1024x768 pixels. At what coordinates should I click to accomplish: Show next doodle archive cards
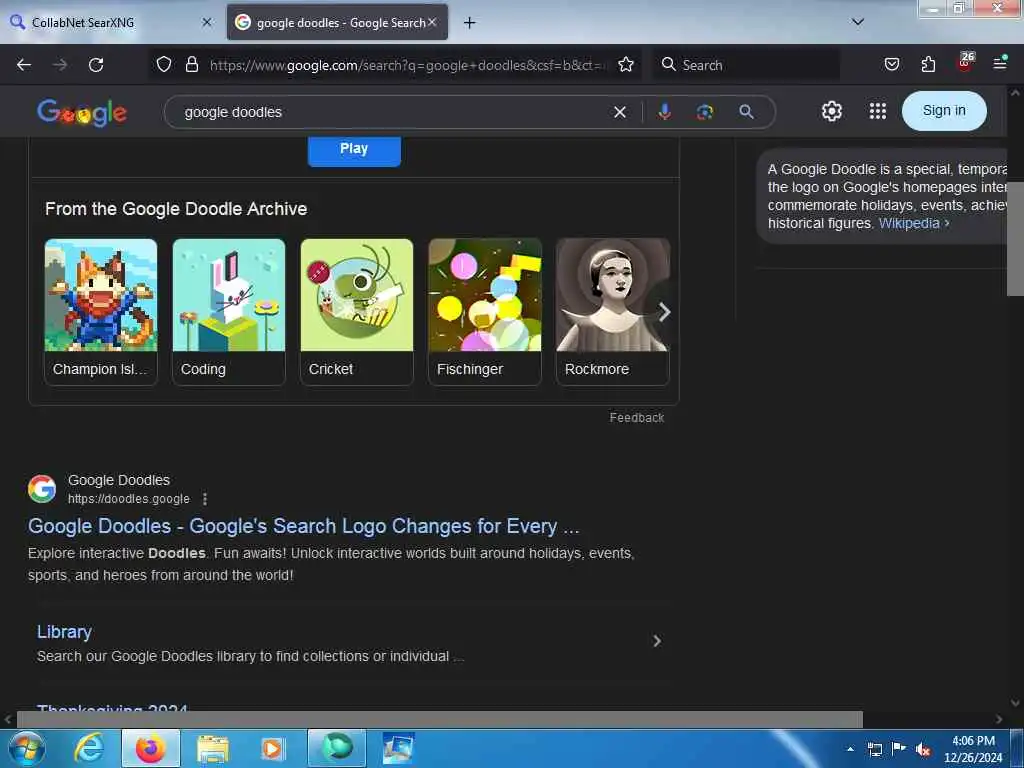coord(664,312)
